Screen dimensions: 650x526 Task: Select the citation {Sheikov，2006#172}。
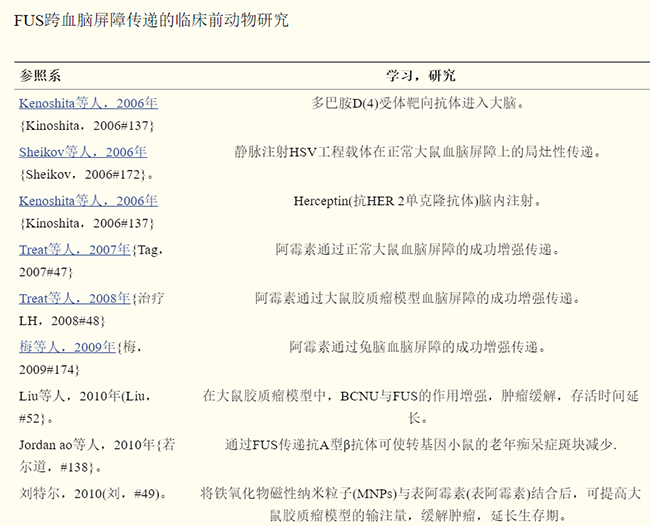point(87,175)
